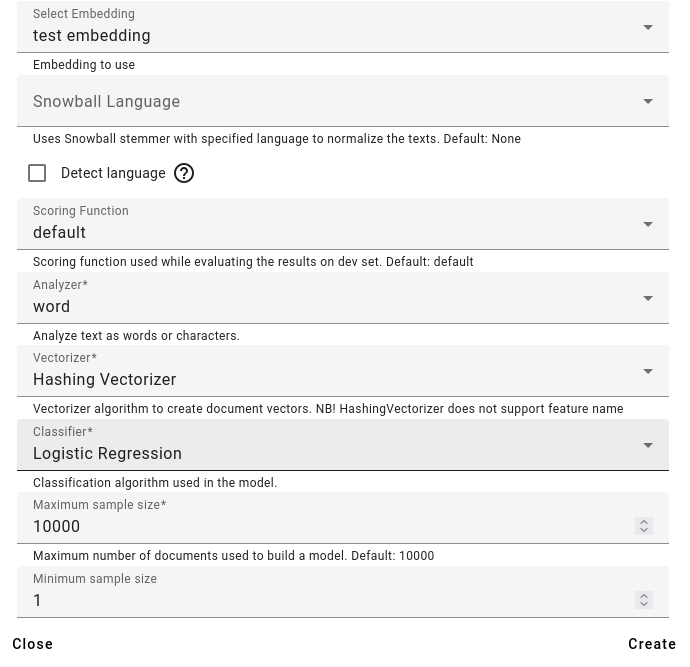The width and height of the screenshot is (690, 667).
Task: Open the Select Embedding dropdown arrow
Action: pyautogui.click(x=648, y=28)
